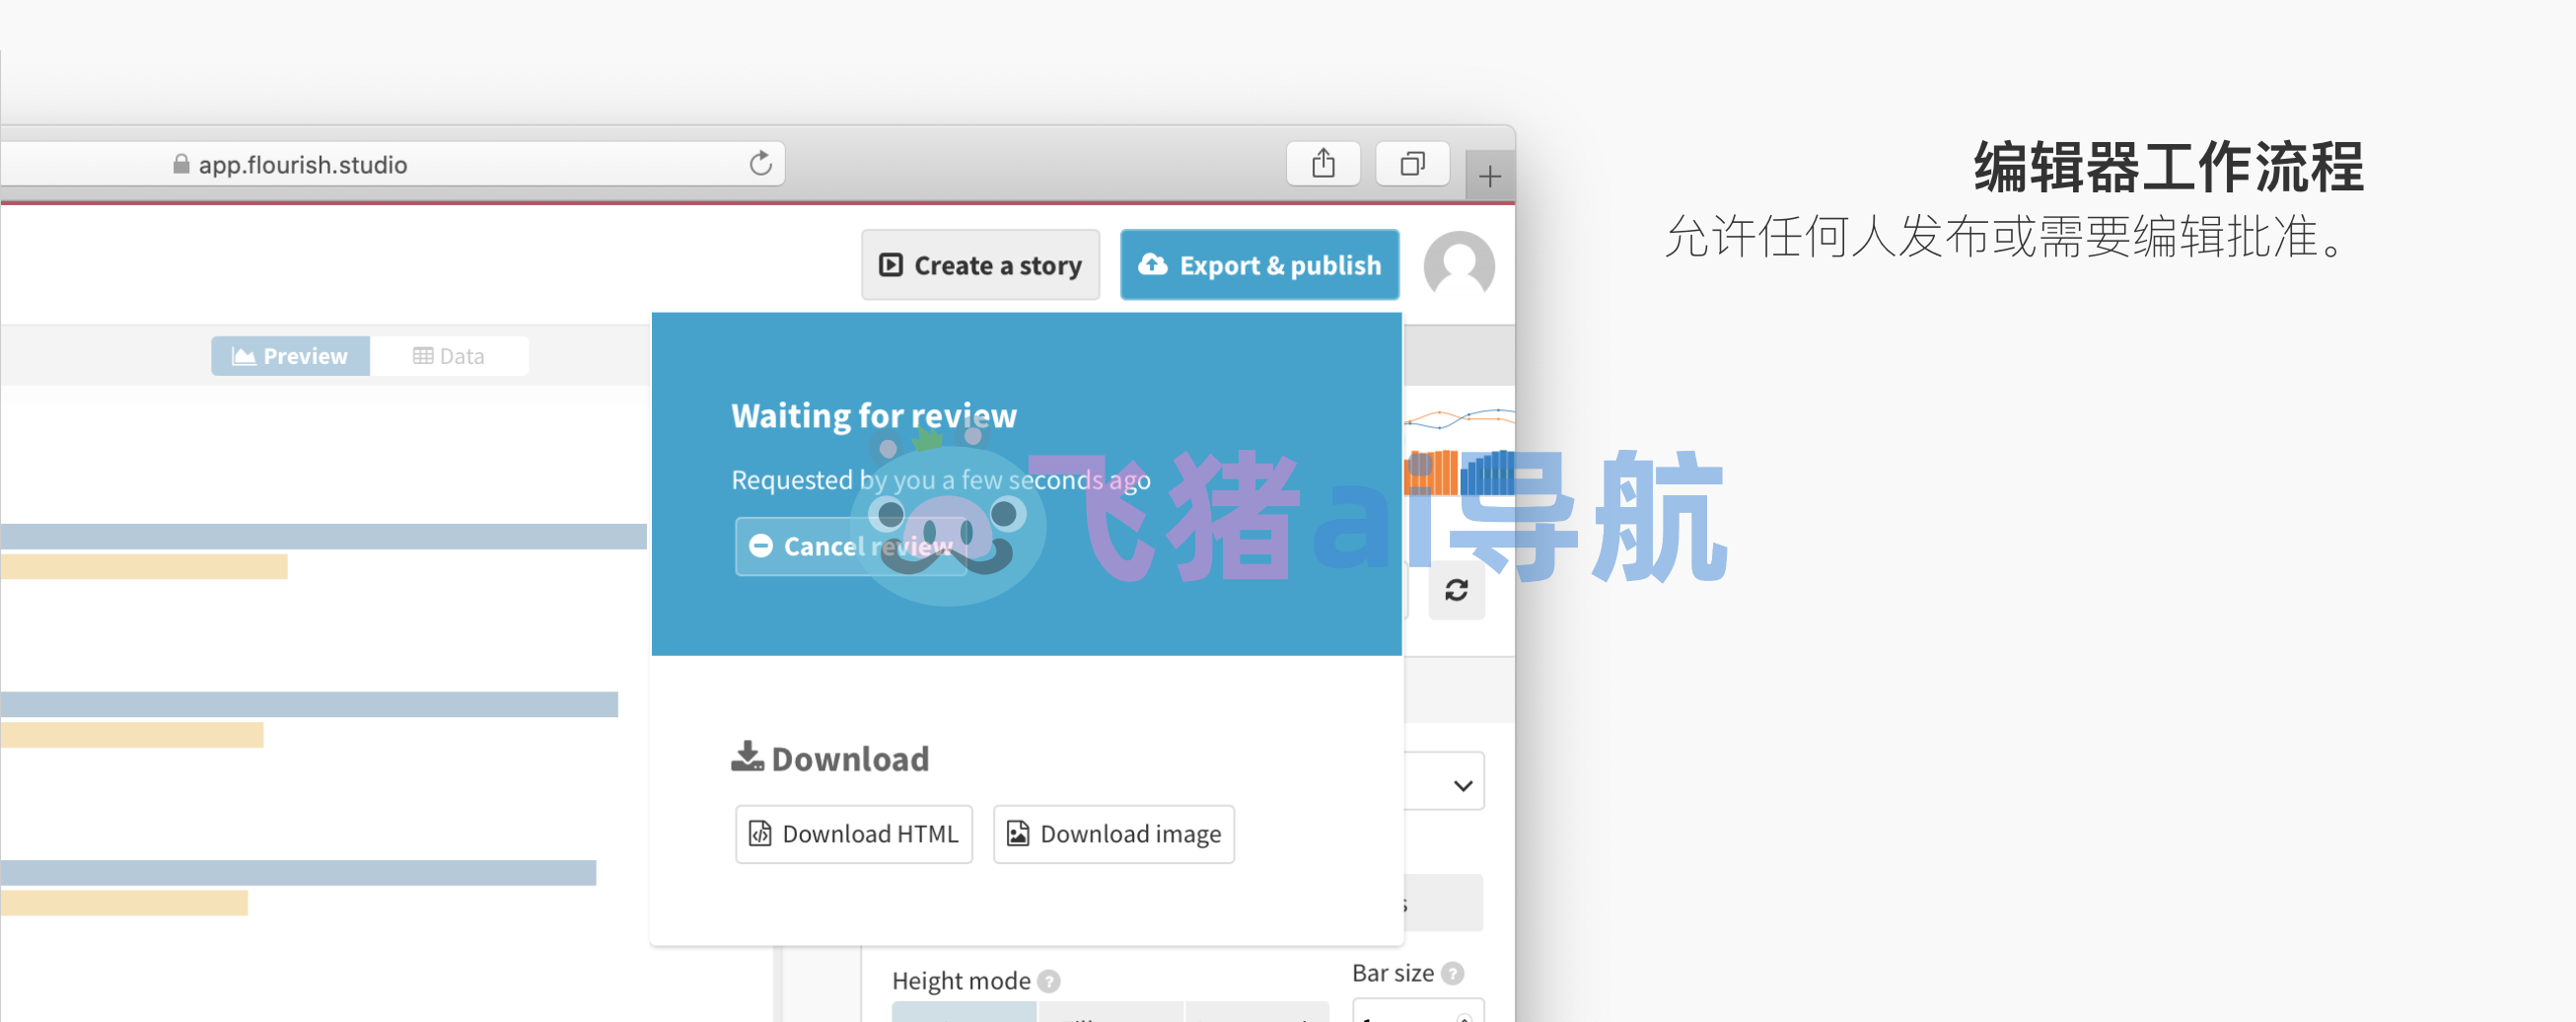Open a new browser tab with plus

click(1489, 177)
